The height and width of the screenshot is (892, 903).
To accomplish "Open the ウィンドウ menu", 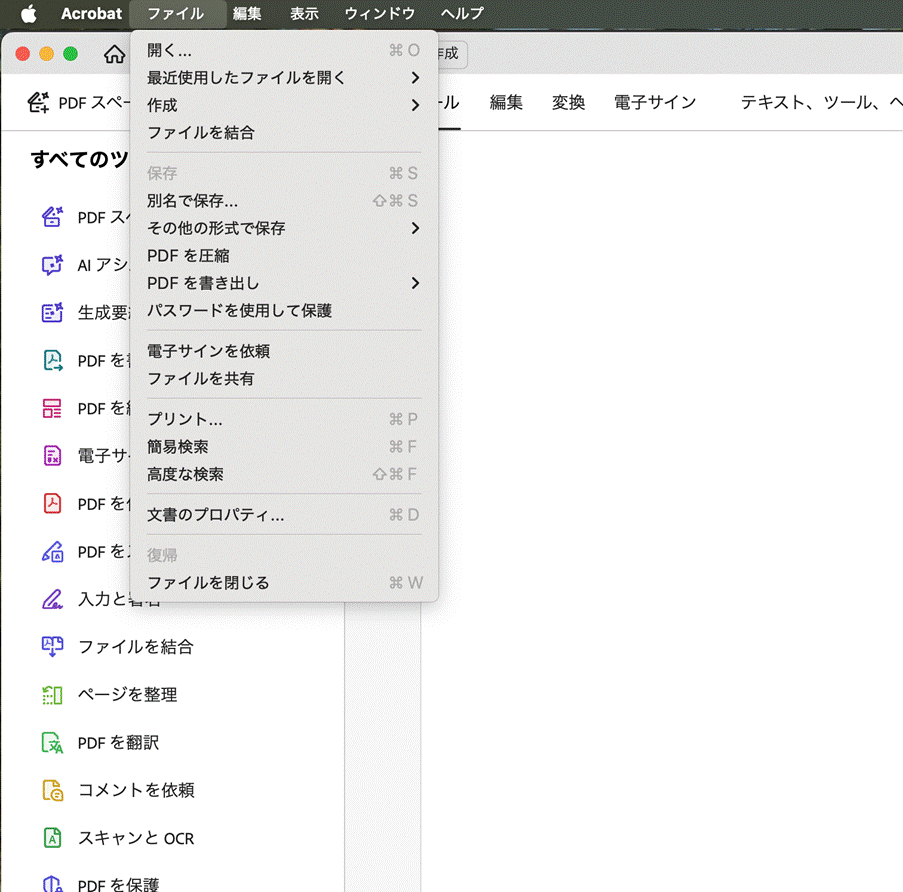I will coord(380,13).
